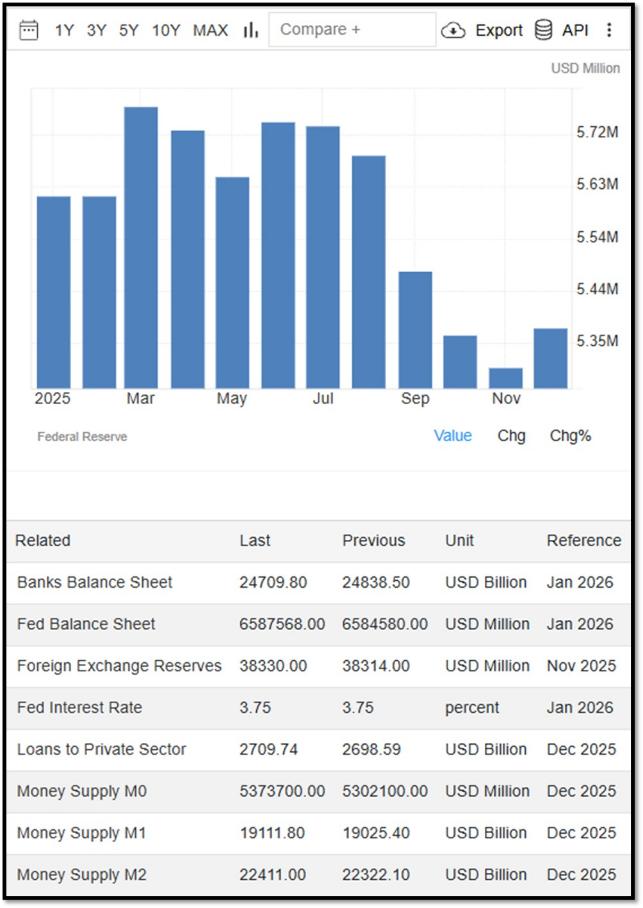Click the API database icon
This screenshot has width=643, height=908.
pyautogui.click(x=543, y=30)
